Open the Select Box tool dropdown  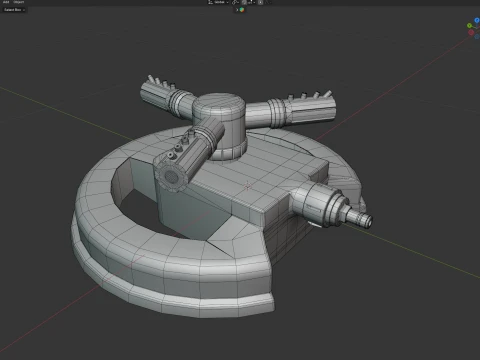click(x=14, y=10)
